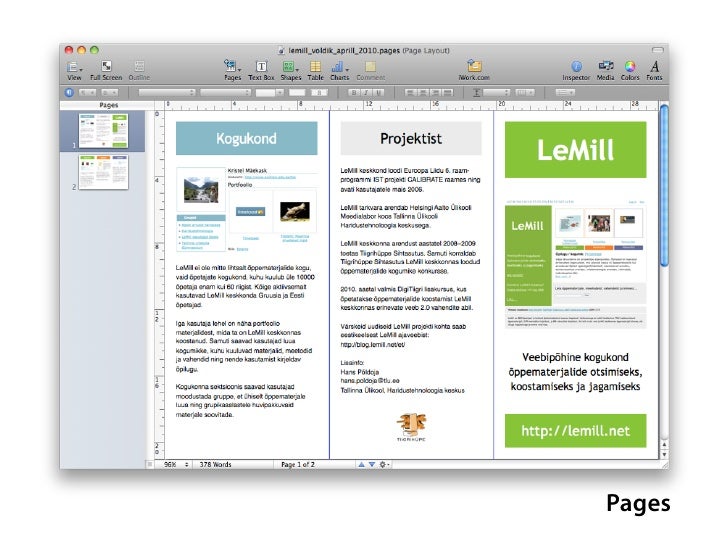This screenshot has height=546, width=728.
Task: Click the vertical scrollbar thumb
Action: 664,186
